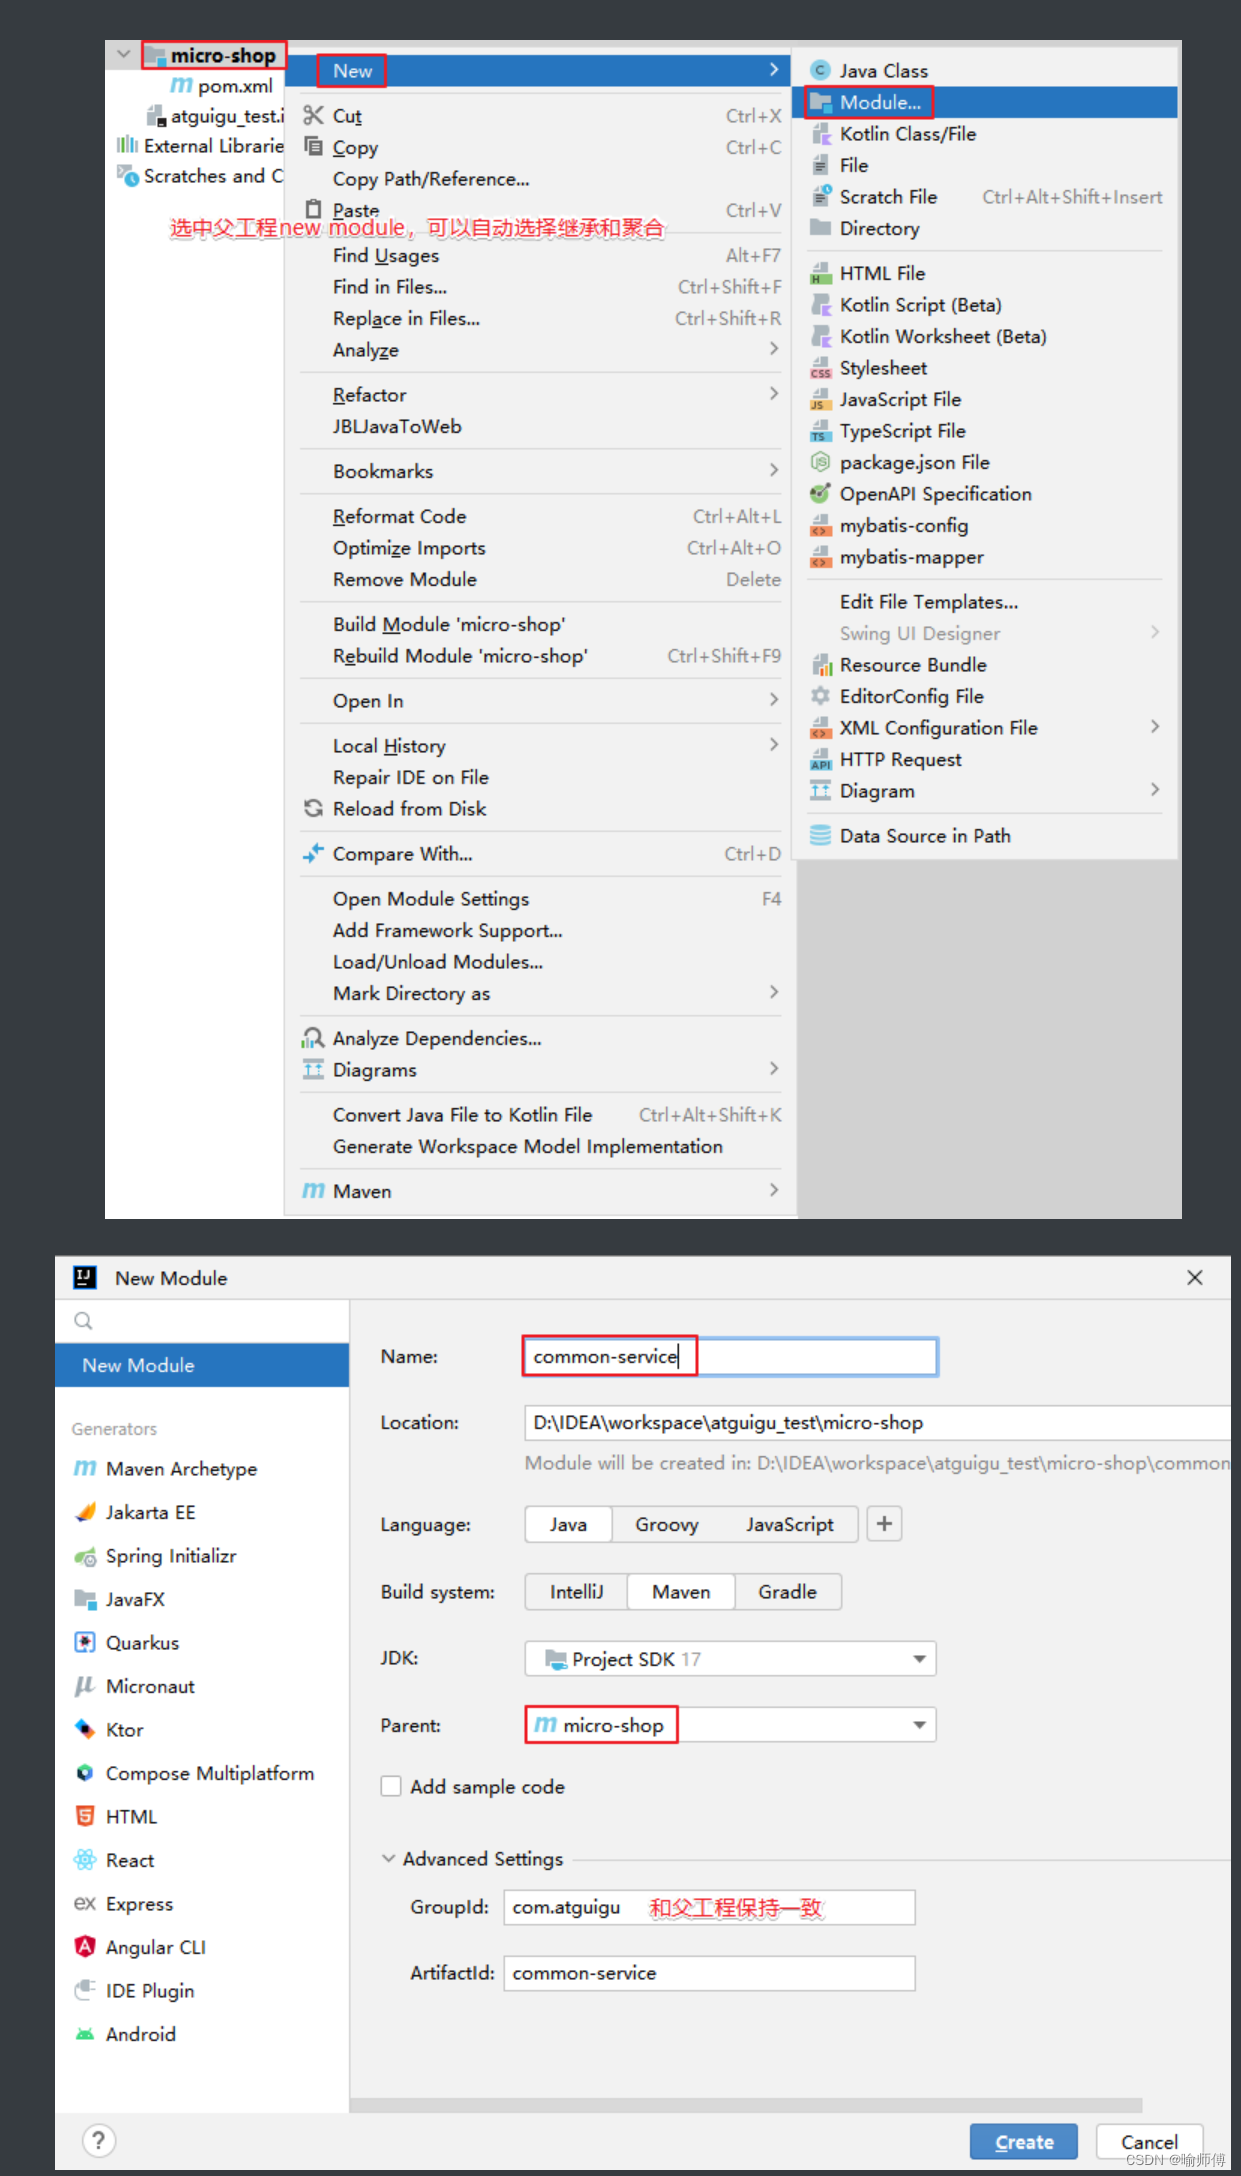Select Groovy as the language
Viewport: 1241px width, 2176px height.
point(667,1524)
